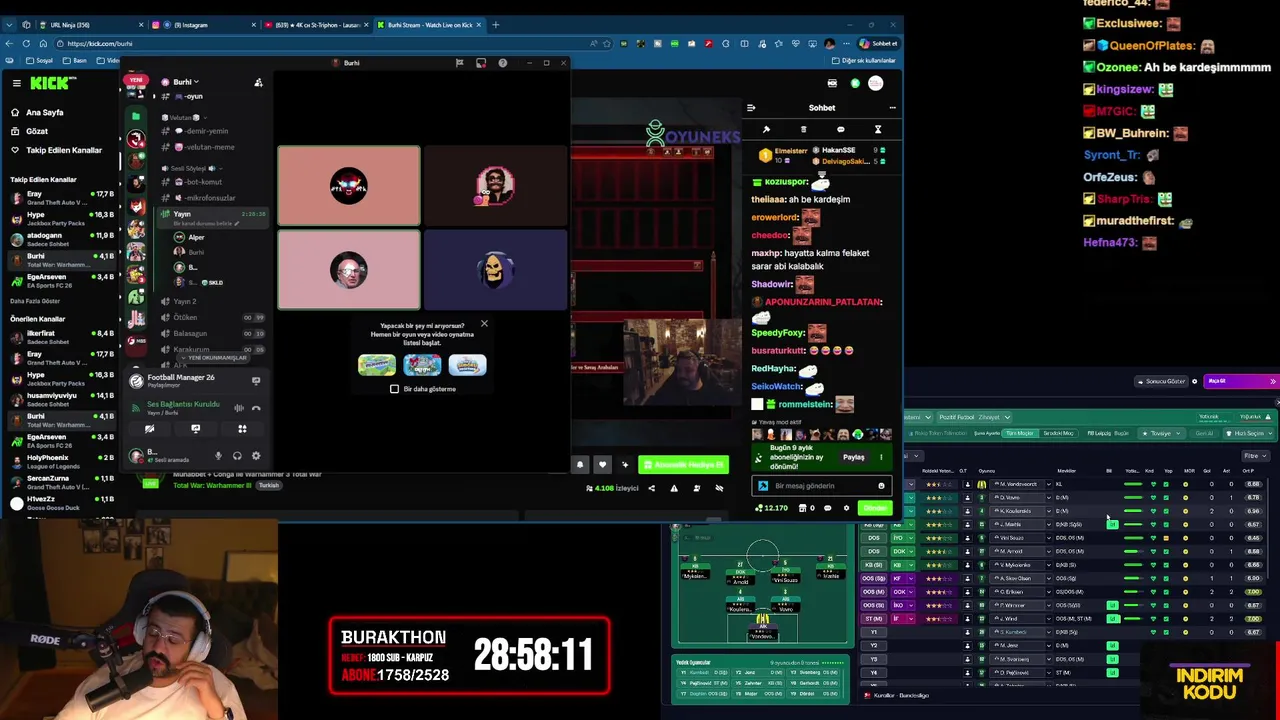Click Football Manager 26 stream screen icon
The height and width of the screenshot is (720, 1280).
[256, 381]
